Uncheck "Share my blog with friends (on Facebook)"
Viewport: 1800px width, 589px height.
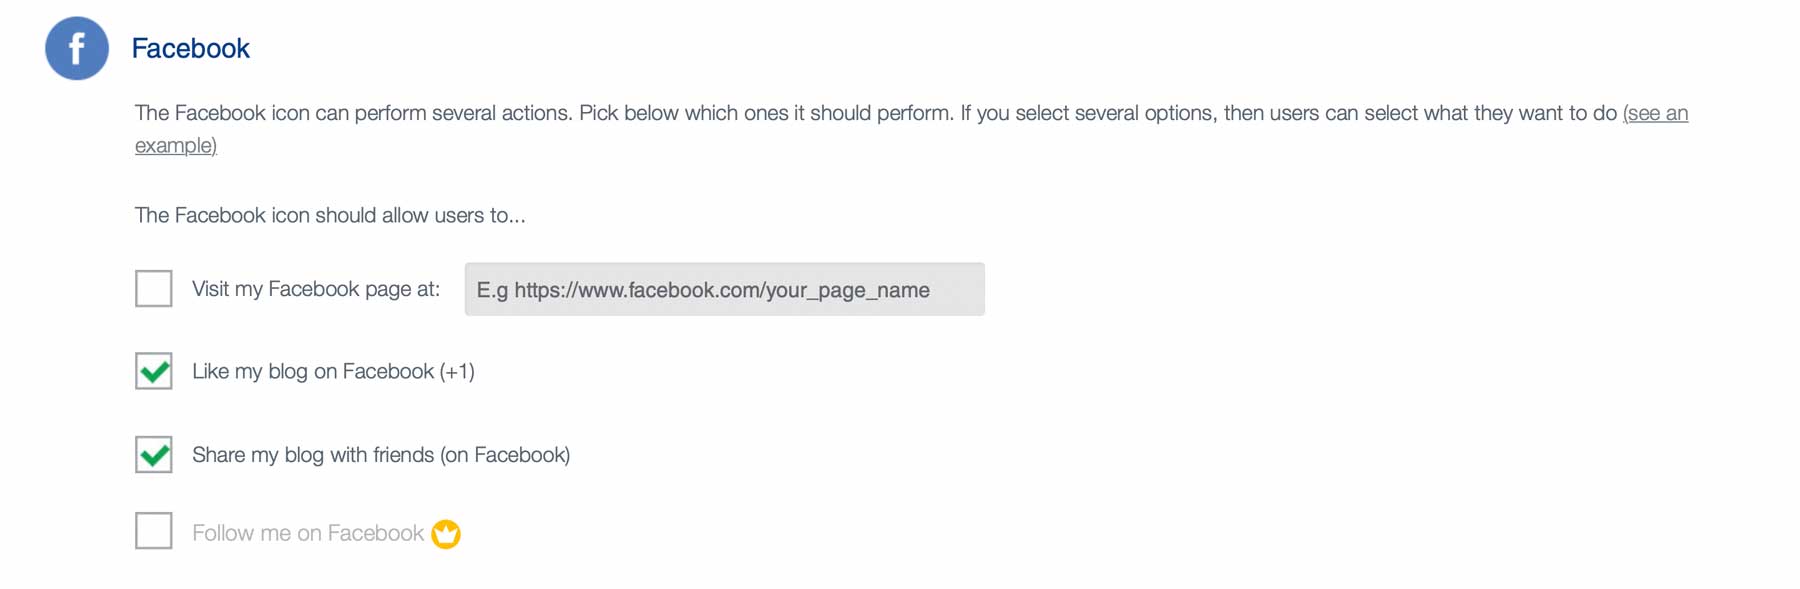click(x=153, y=454)
